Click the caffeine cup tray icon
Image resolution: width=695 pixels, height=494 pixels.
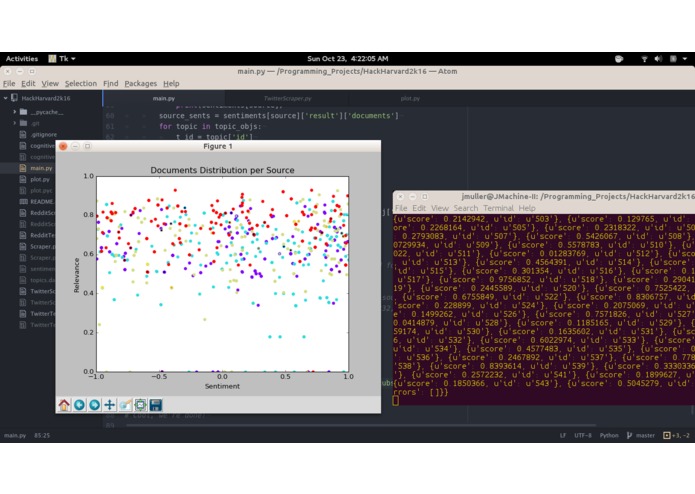(619, 58)
